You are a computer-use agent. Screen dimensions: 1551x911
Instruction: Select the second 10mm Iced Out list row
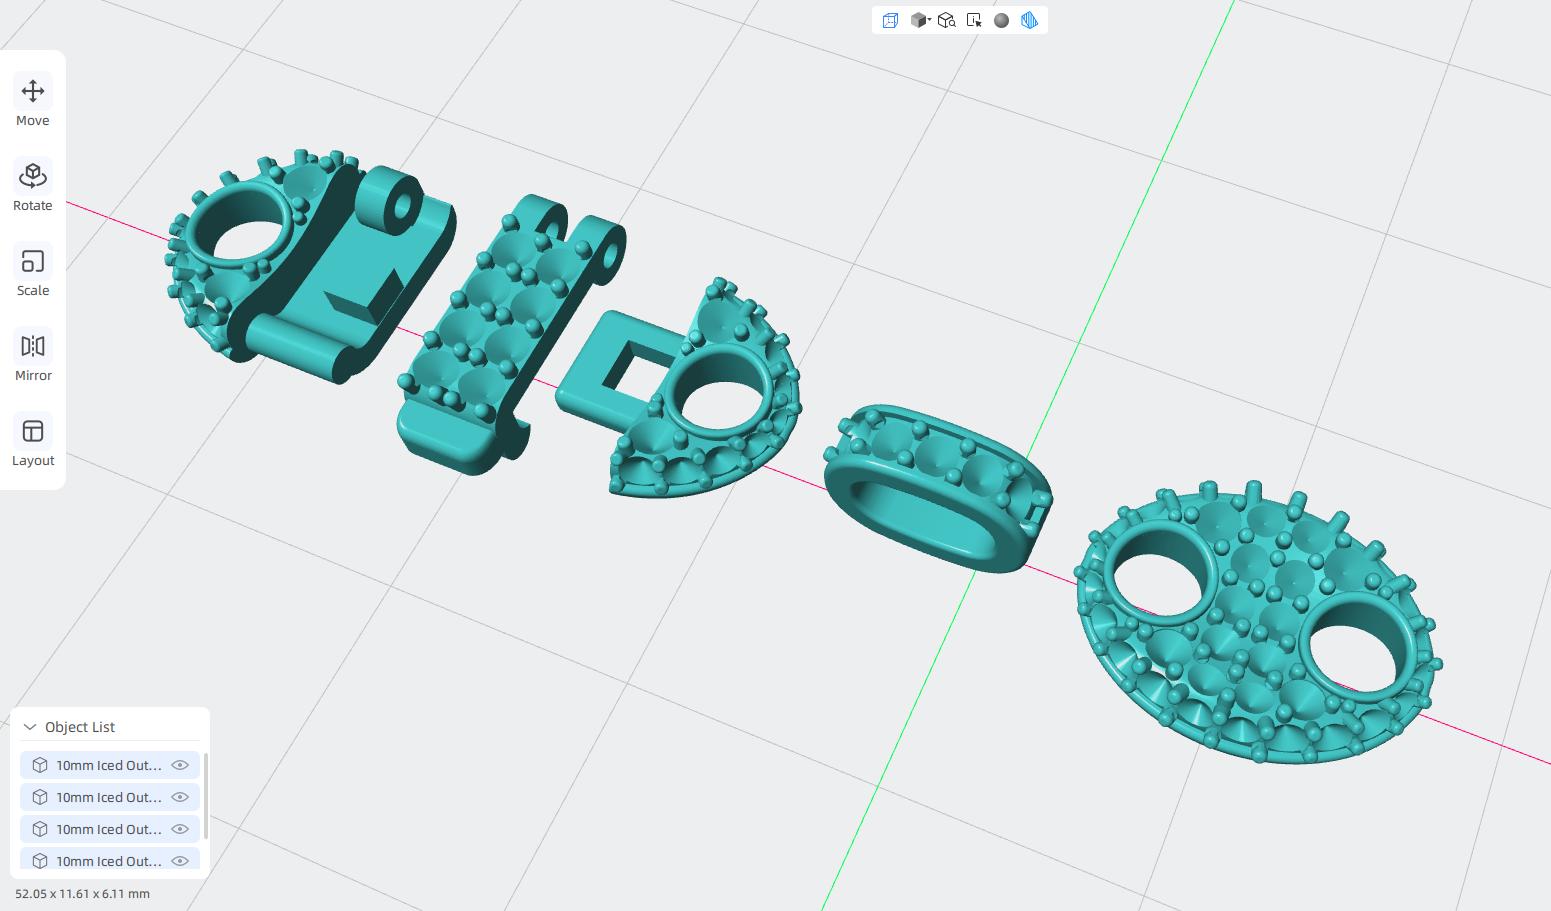pyautogui.click(x=110, y=797)
